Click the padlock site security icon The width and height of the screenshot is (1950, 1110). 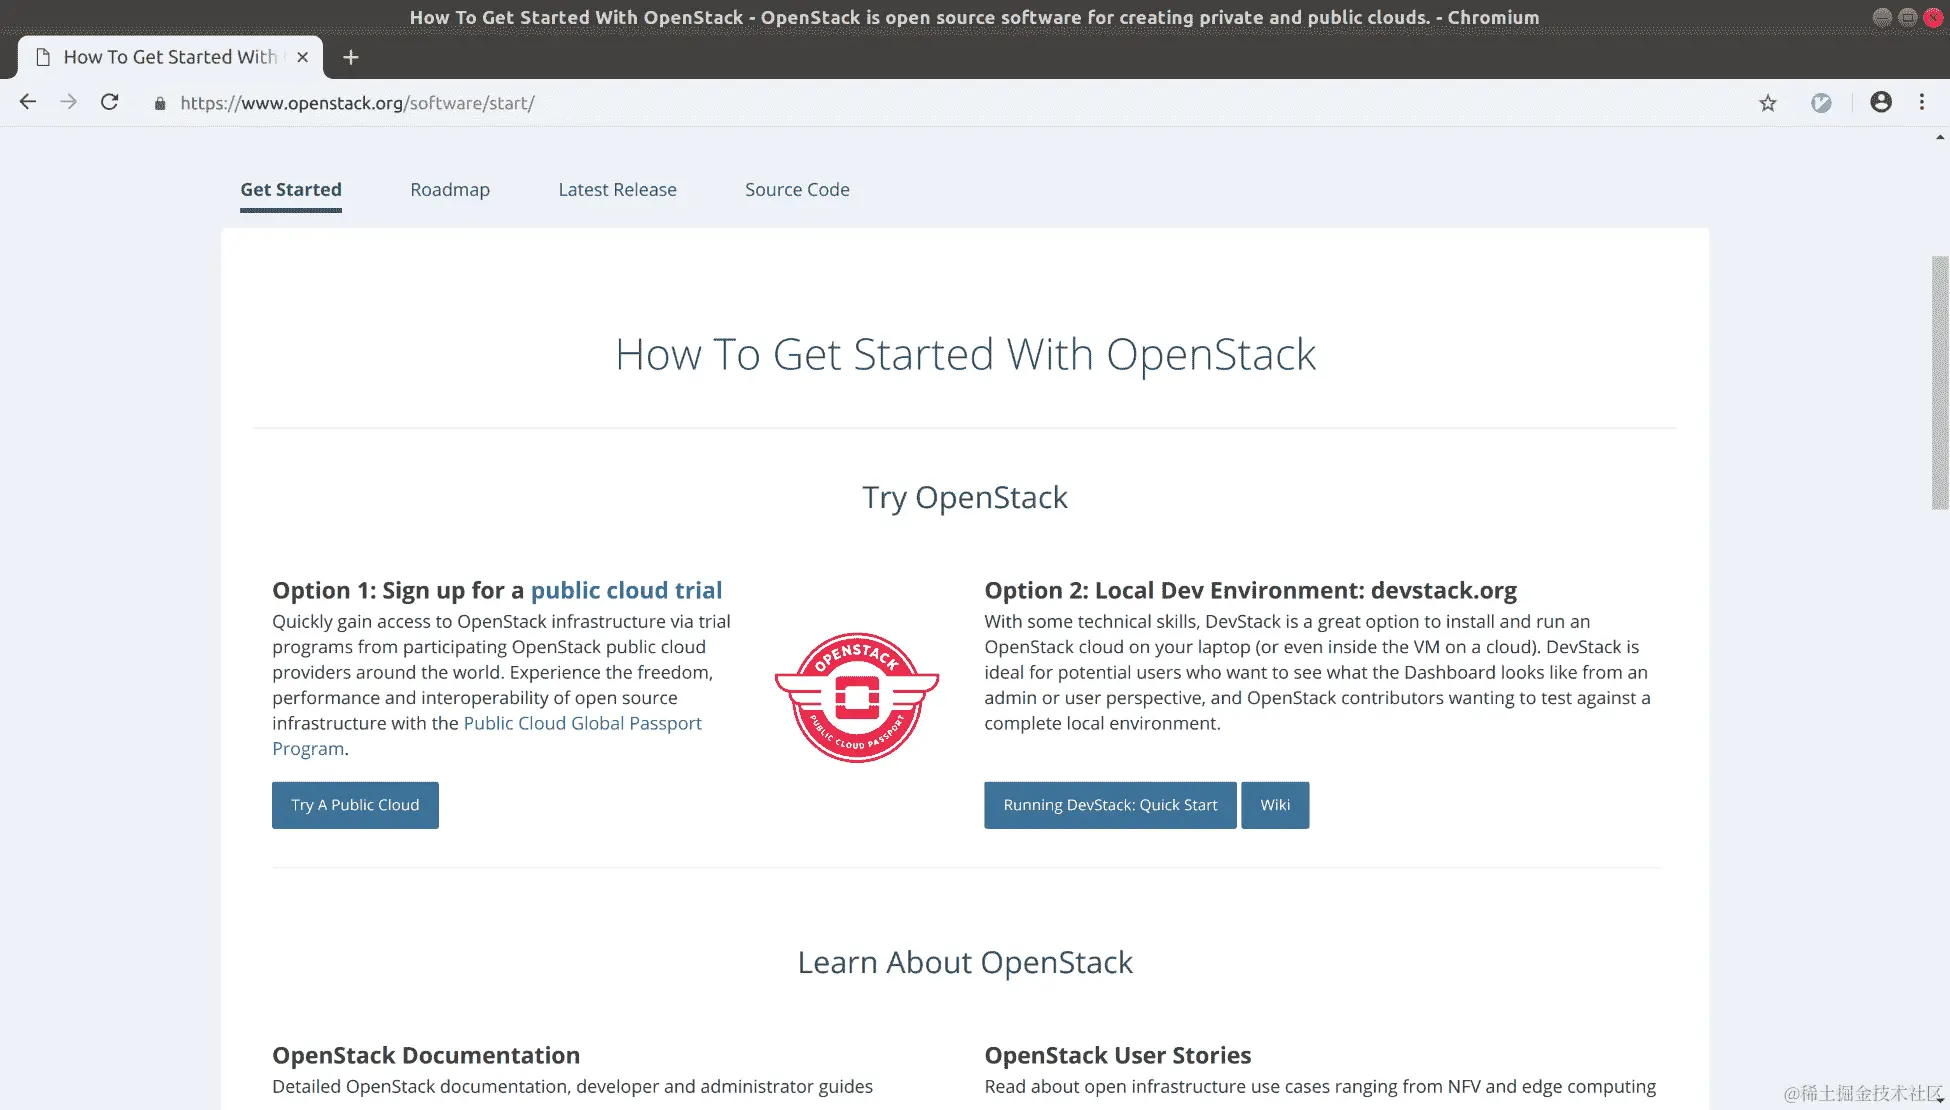point(160,103)
